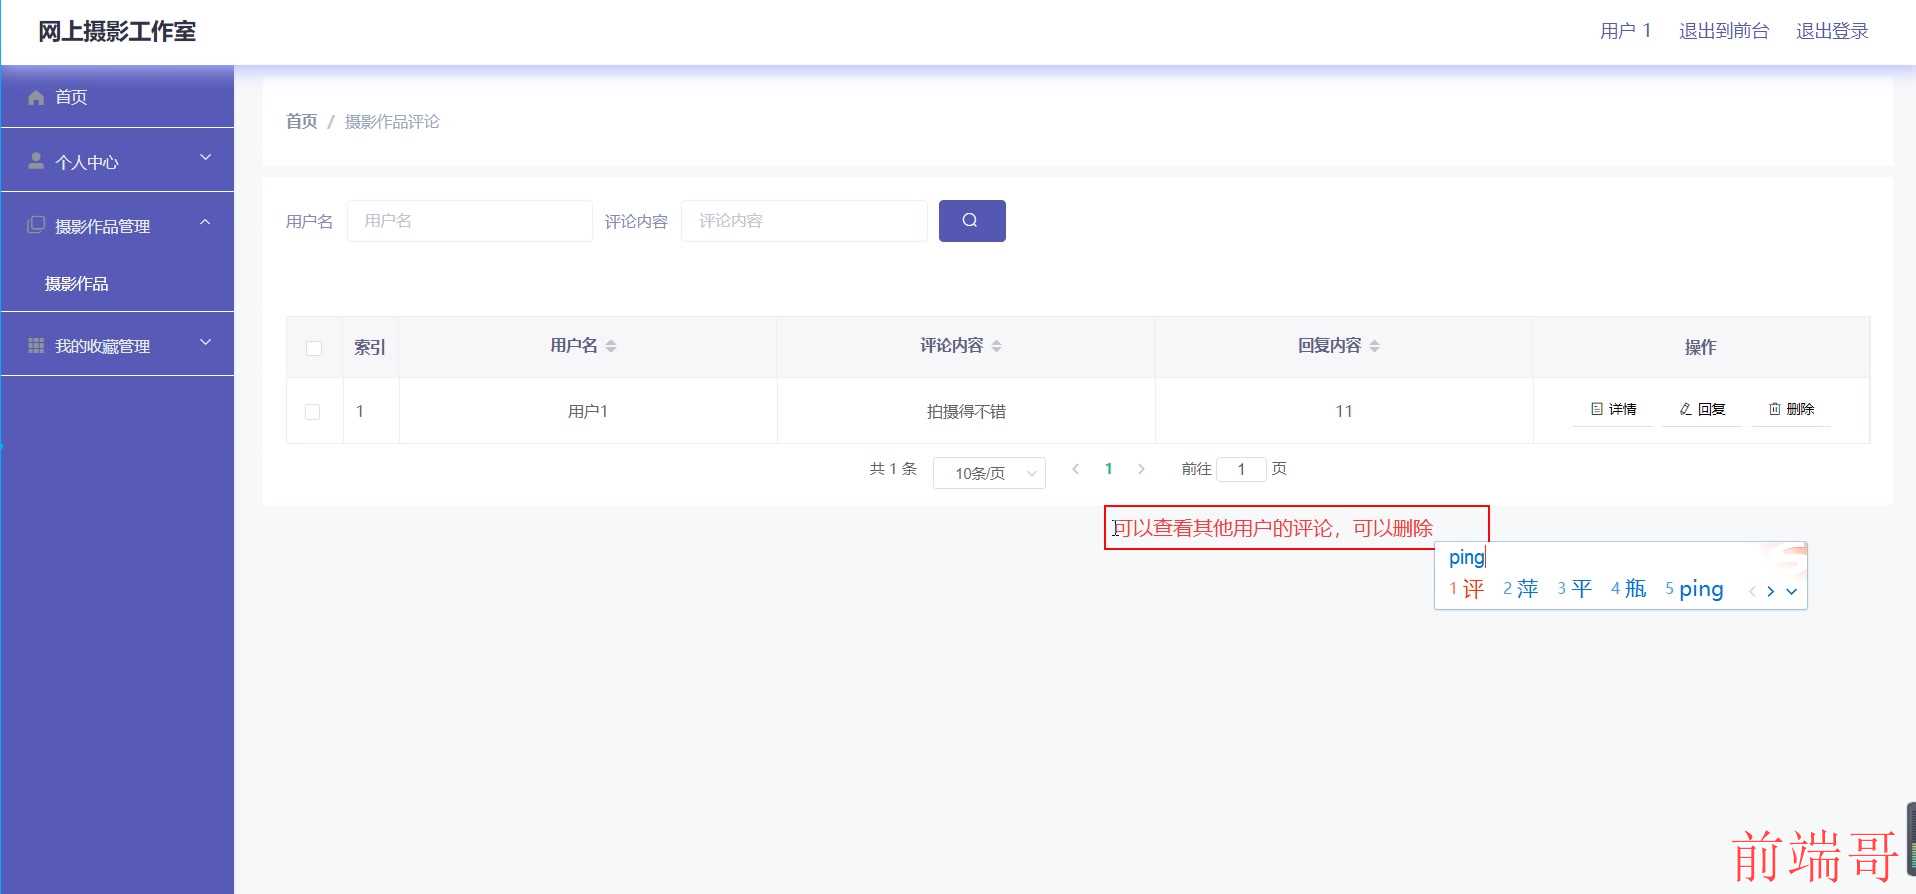The height and width of the screenshot is (894, 1916).
Task: Click 退出到前台 in the top bar
Action: pos(1724,31)
